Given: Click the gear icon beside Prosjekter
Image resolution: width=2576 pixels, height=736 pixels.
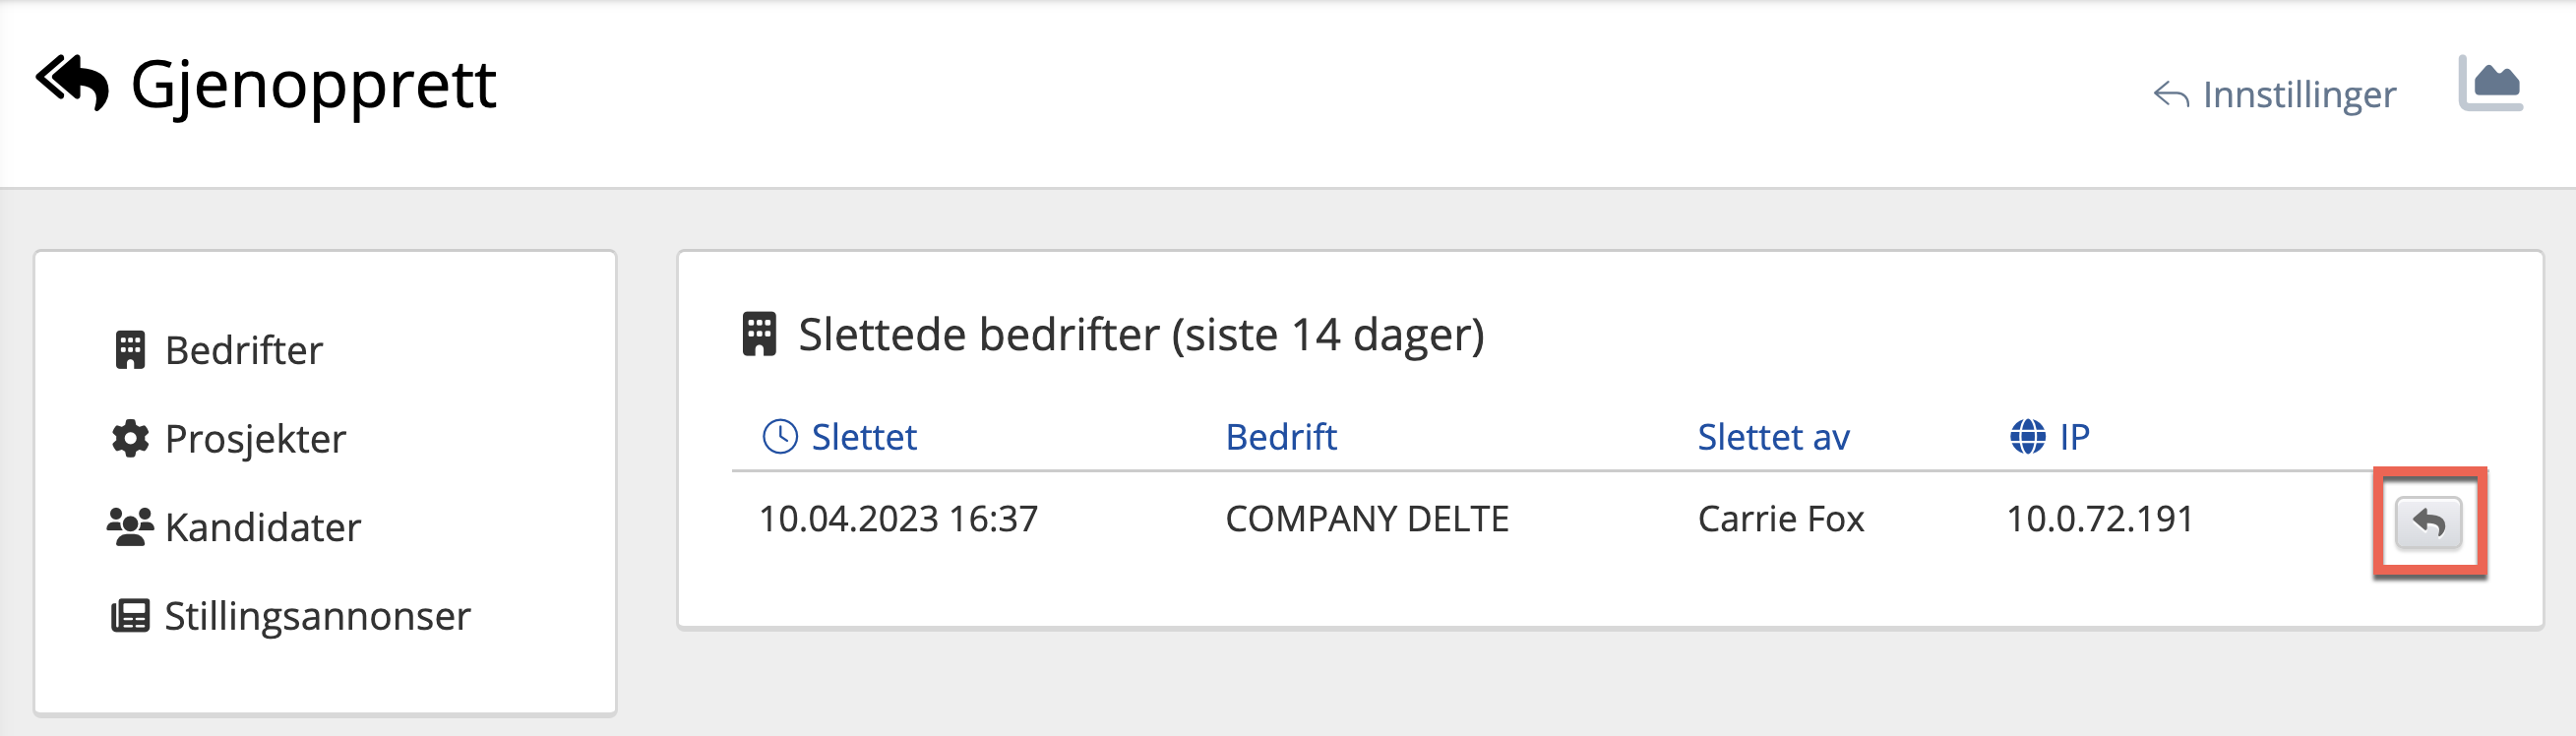Looking at the screenshot, I should [x=130, y=439].
